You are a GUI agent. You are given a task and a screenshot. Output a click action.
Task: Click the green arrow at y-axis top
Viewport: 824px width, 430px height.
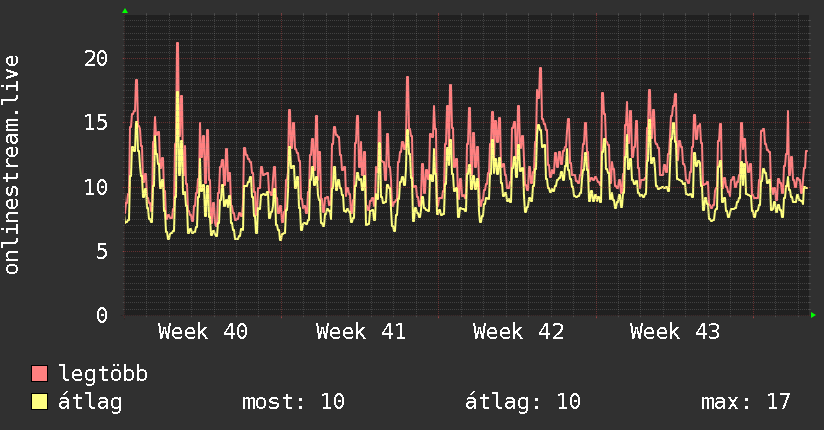[125, 11]
